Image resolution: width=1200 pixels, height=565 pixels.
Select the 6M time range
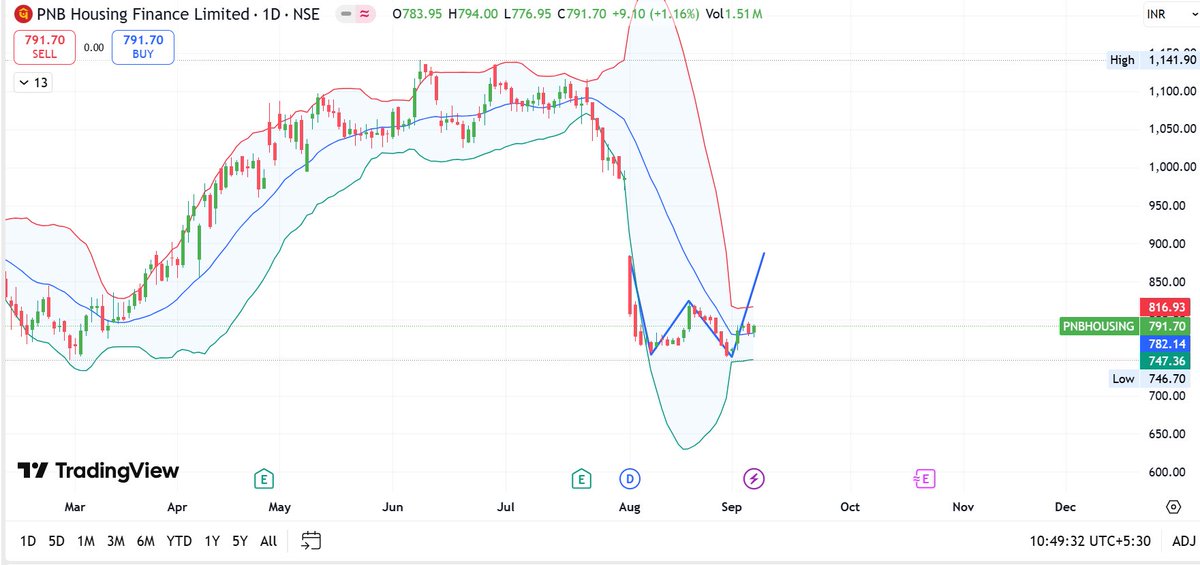[146, 541]
